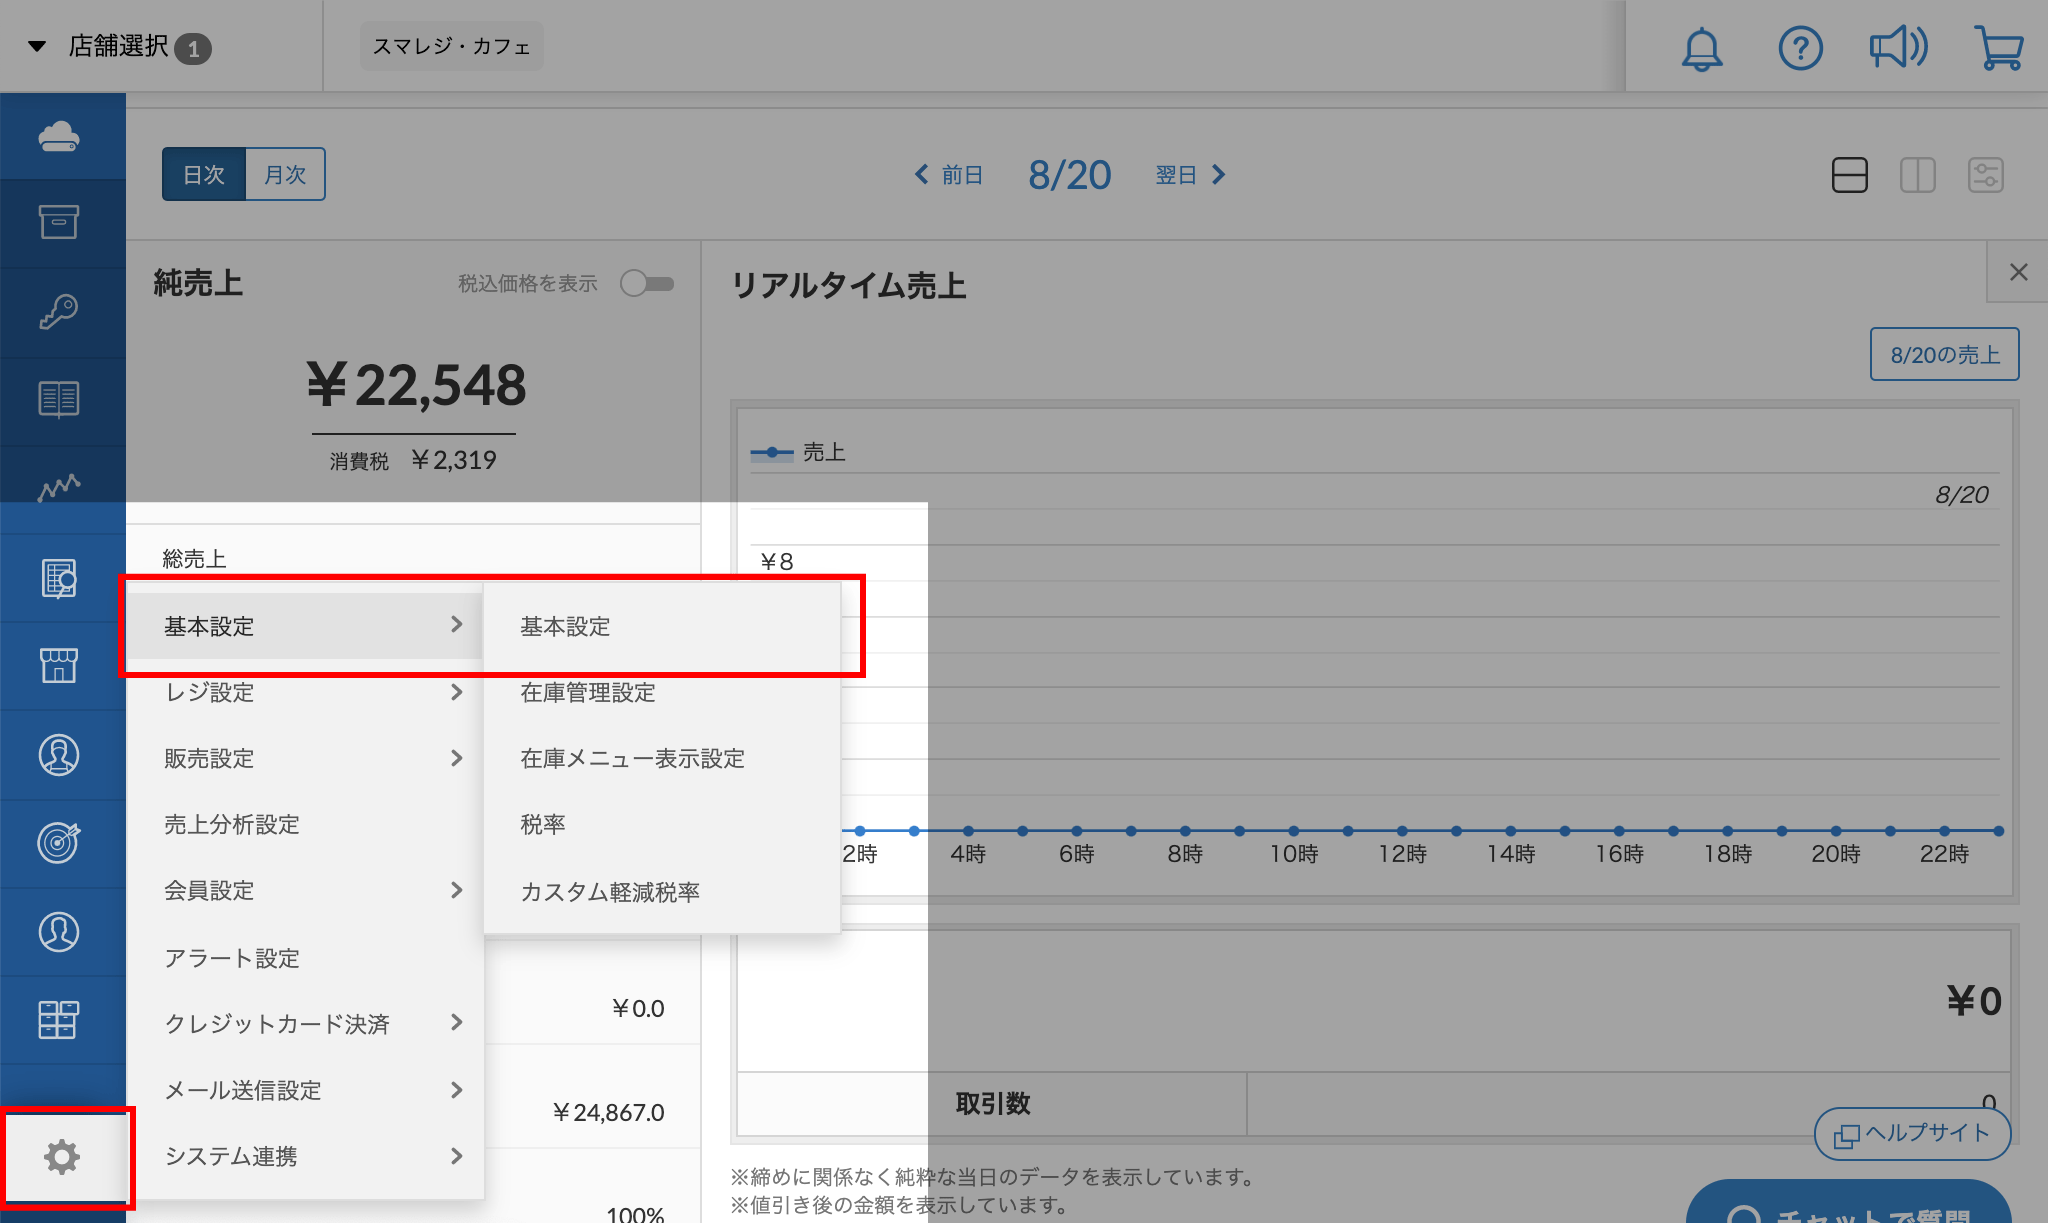Screen dimensions: 2048x1223
Task: Open the help question mark icon
Action: pos(1800,48)
